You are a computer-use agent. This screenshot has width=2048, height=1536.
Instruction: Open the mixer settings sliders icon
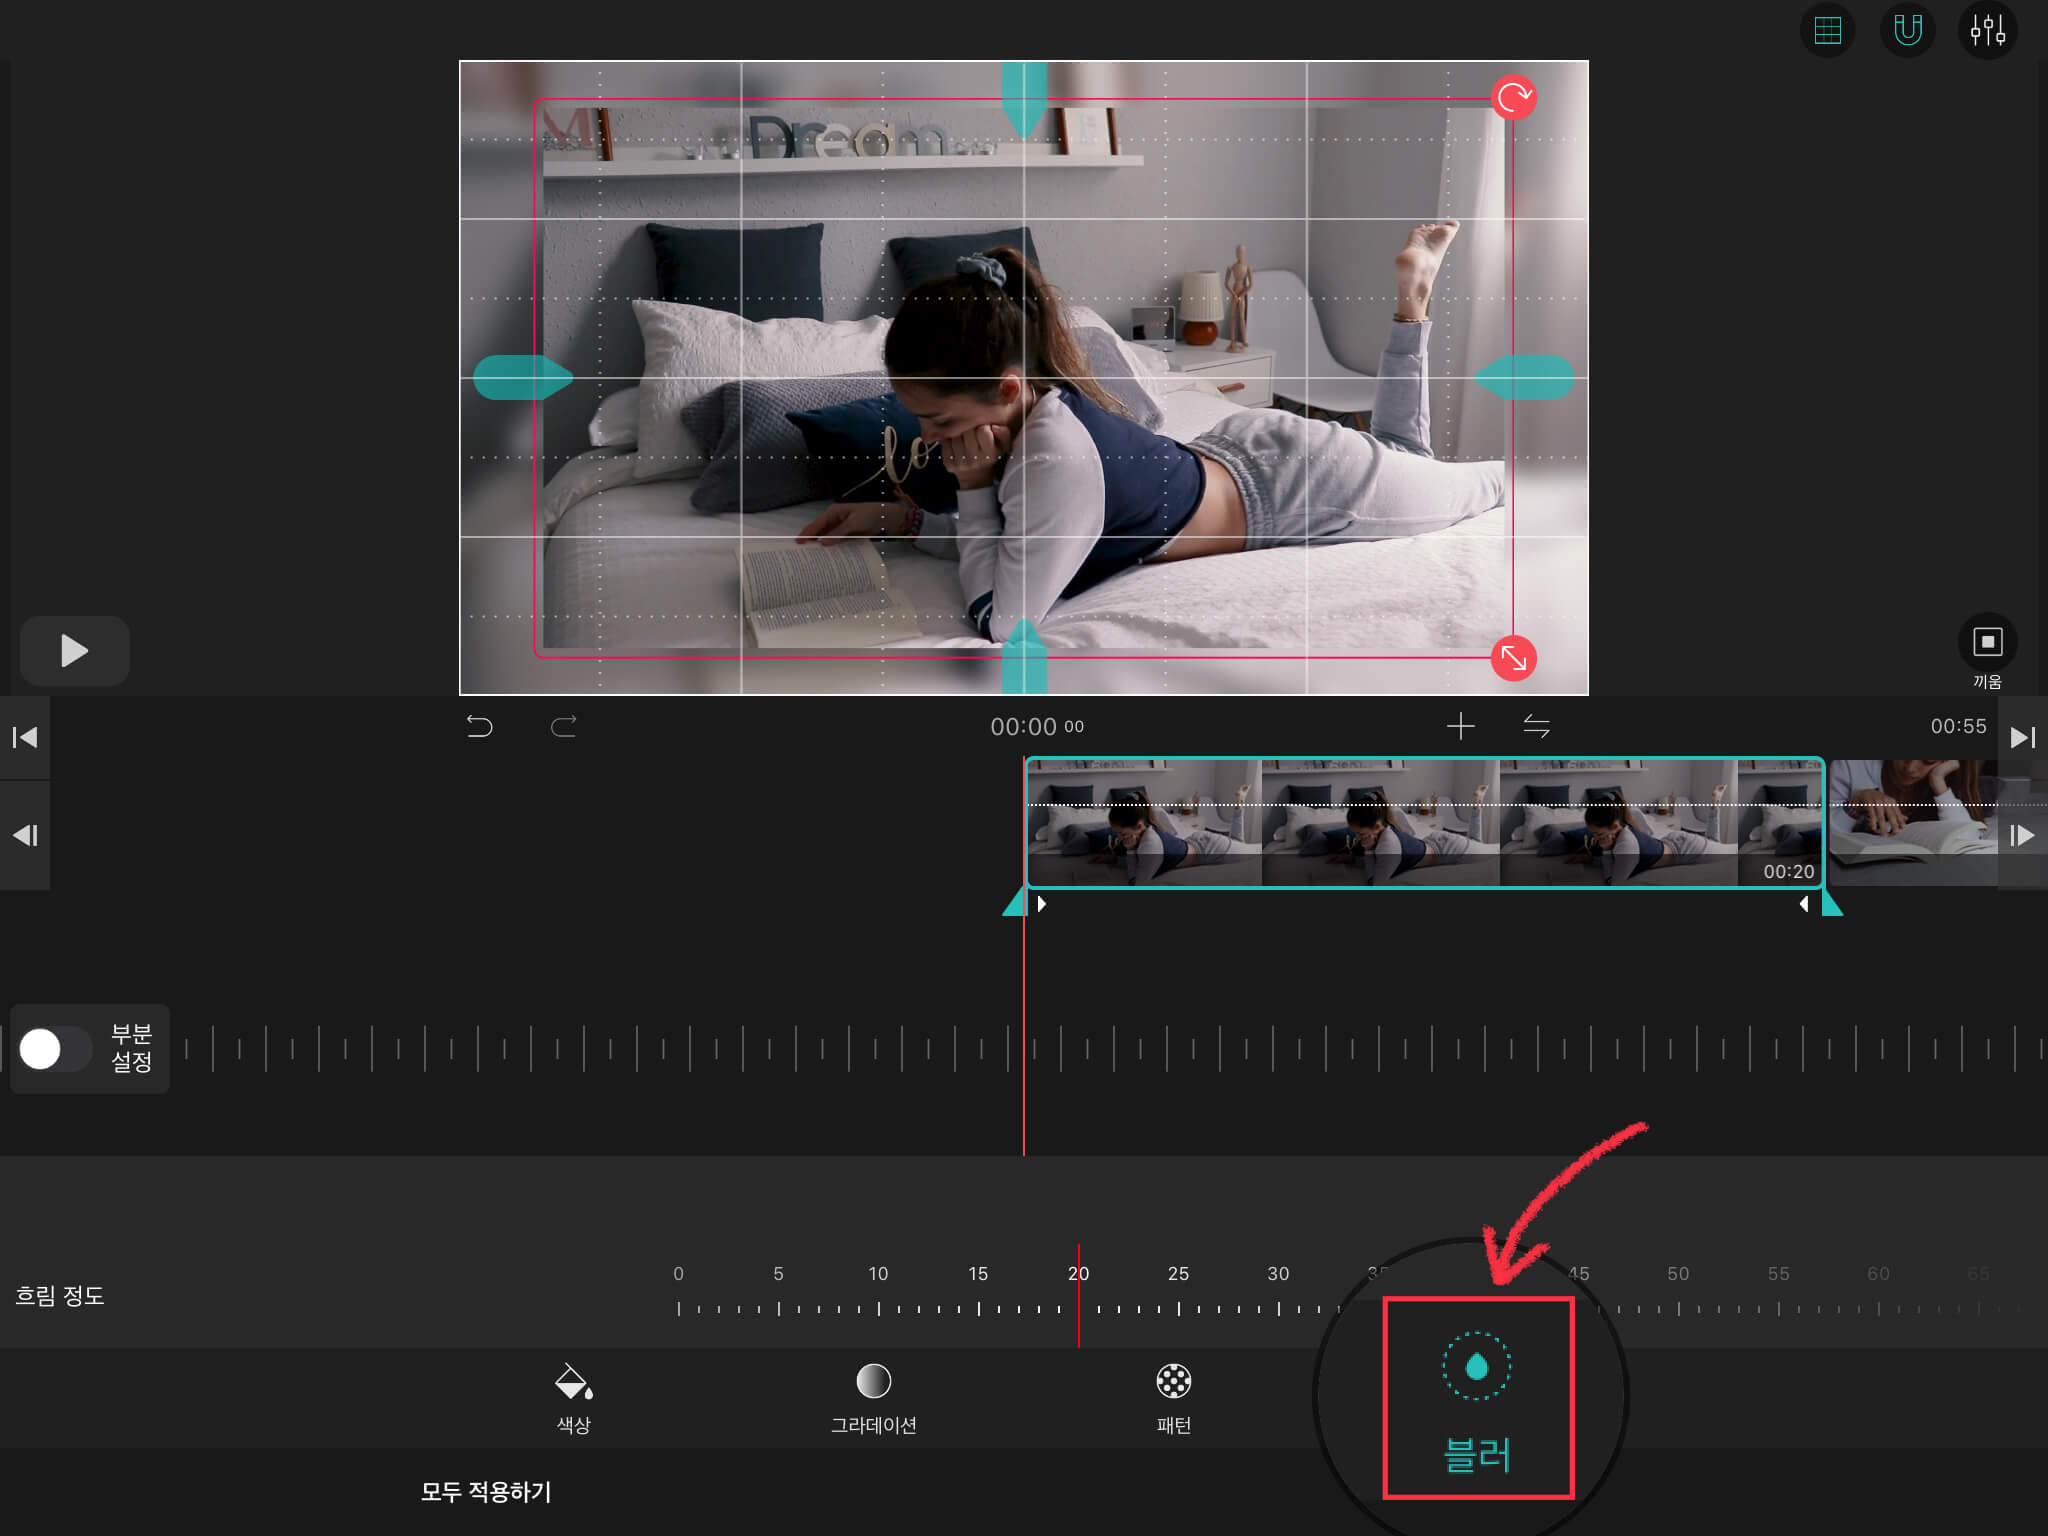[x=1987, y=31]
